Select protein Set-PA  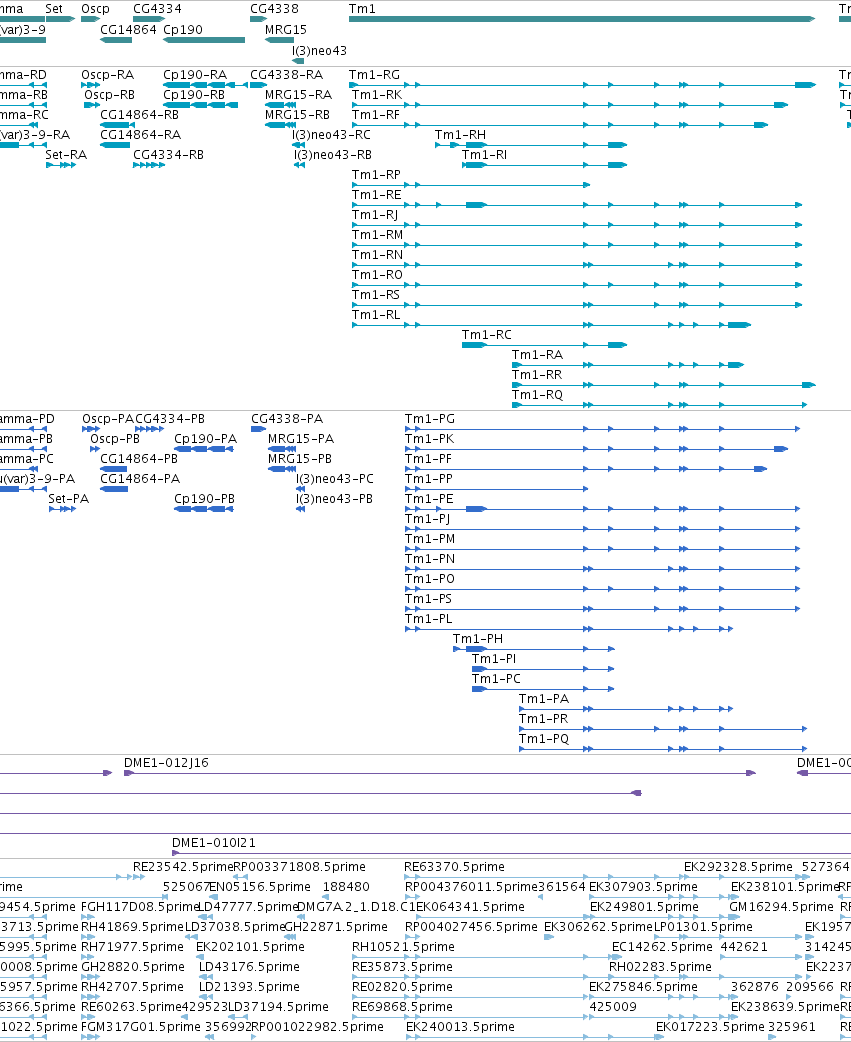click(68, 499)
